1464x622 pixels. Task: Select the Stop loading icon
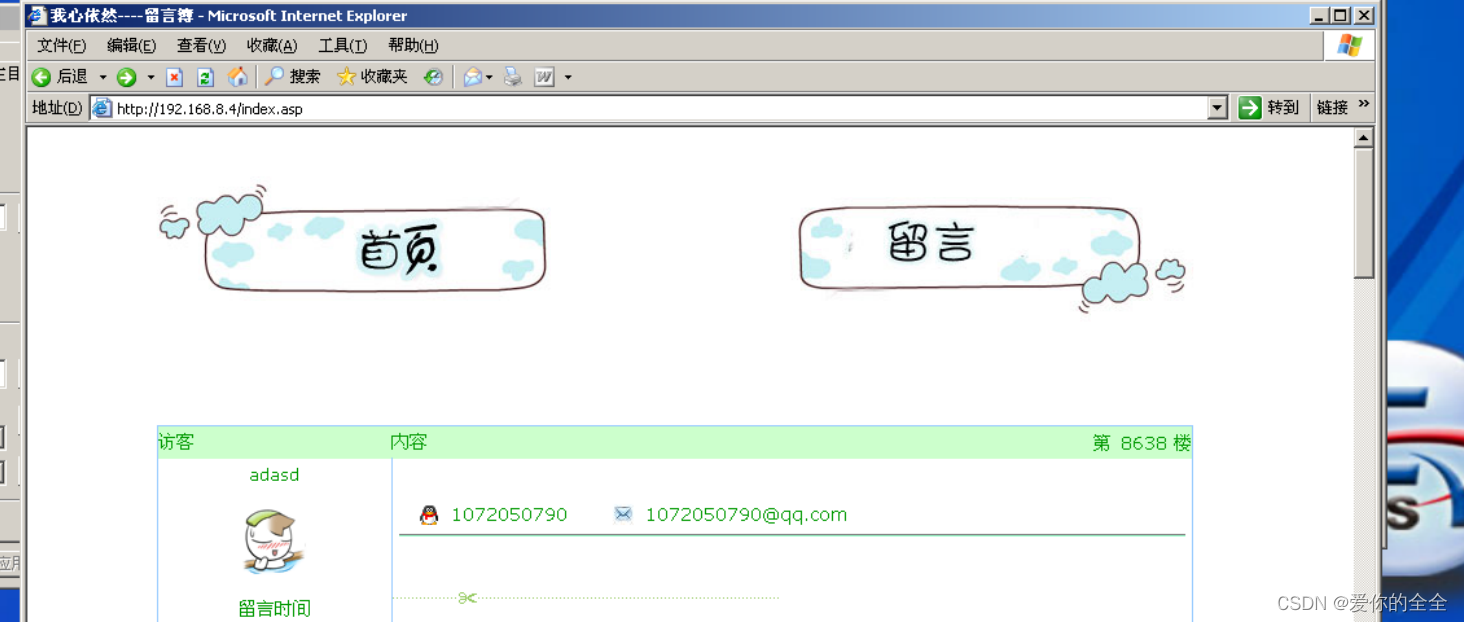click(175, 77)
